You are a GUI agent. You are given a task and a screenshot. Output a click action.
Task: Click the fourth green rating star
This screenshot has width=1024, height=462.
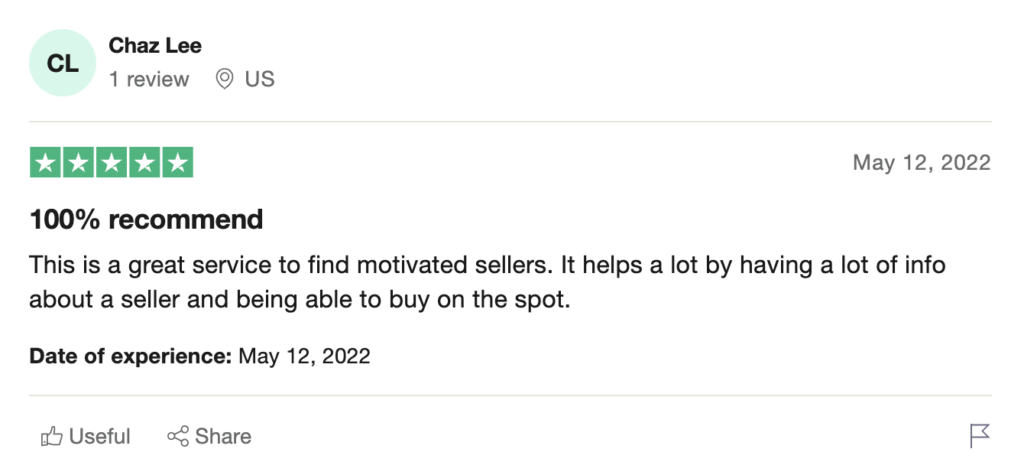pyautogui.click(x=144, y=162)
